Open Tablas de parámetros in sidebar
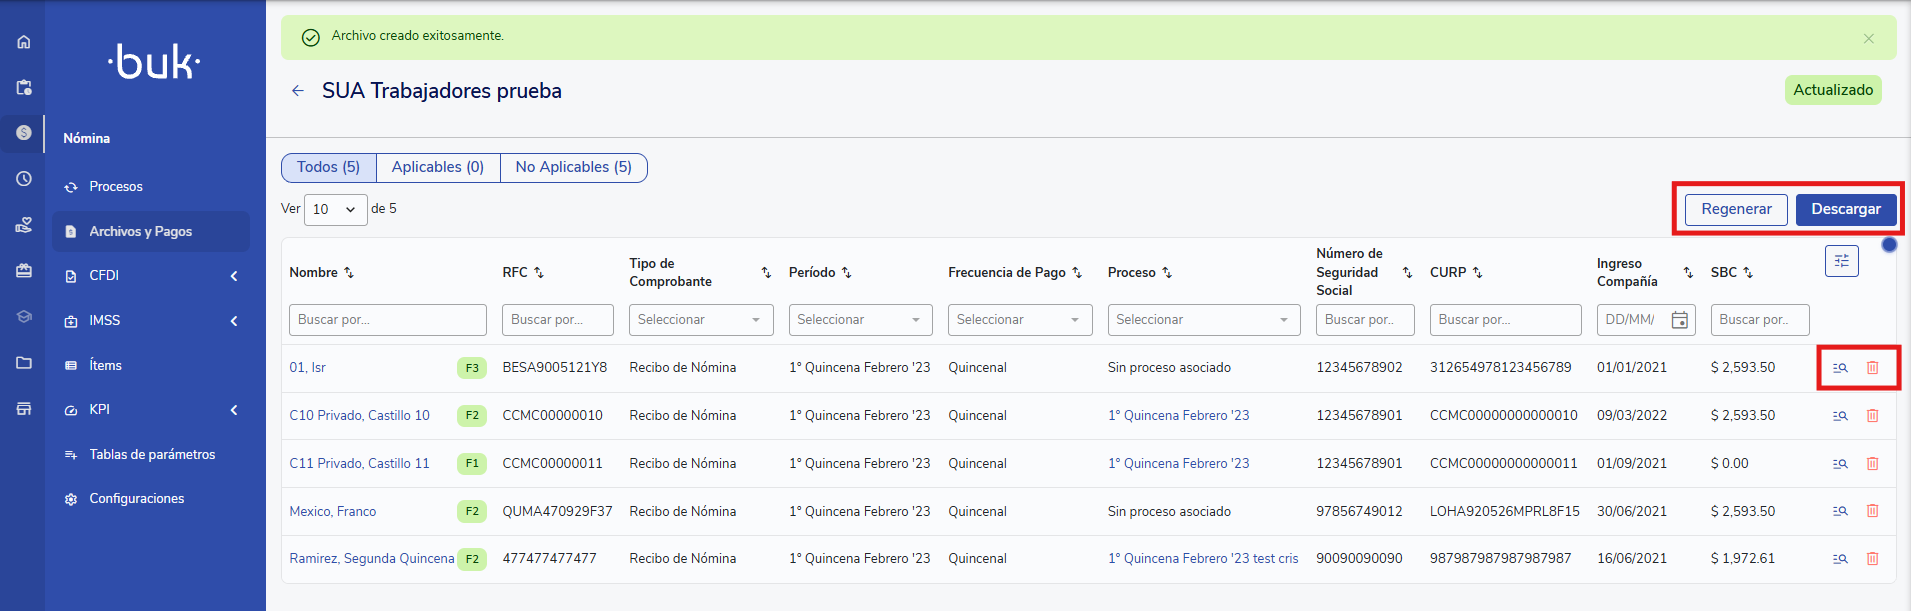The image size is (1911, 611). (x=152, y=455)
